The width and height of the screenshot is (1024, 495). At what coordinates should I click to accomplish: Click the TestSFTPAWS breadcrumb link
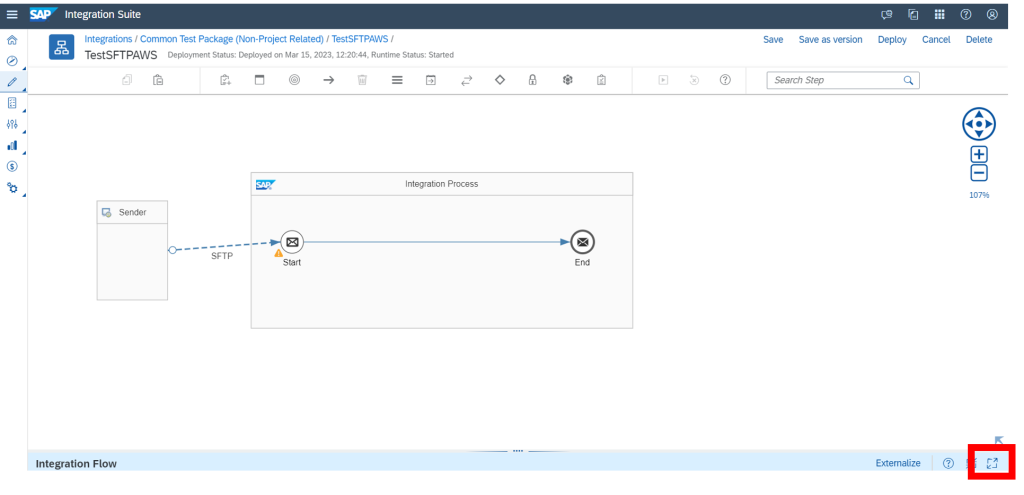click(x=360, y=39)
